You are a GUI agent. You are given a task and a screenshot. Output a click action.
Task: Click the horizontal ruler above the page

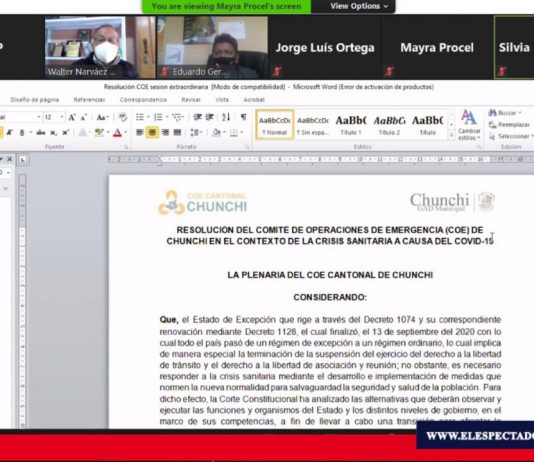coord(320,159)
